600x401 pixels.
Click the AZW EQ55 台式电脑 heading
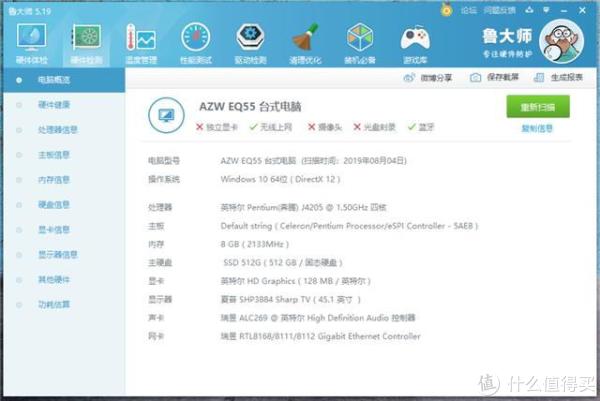click(250, 106)
